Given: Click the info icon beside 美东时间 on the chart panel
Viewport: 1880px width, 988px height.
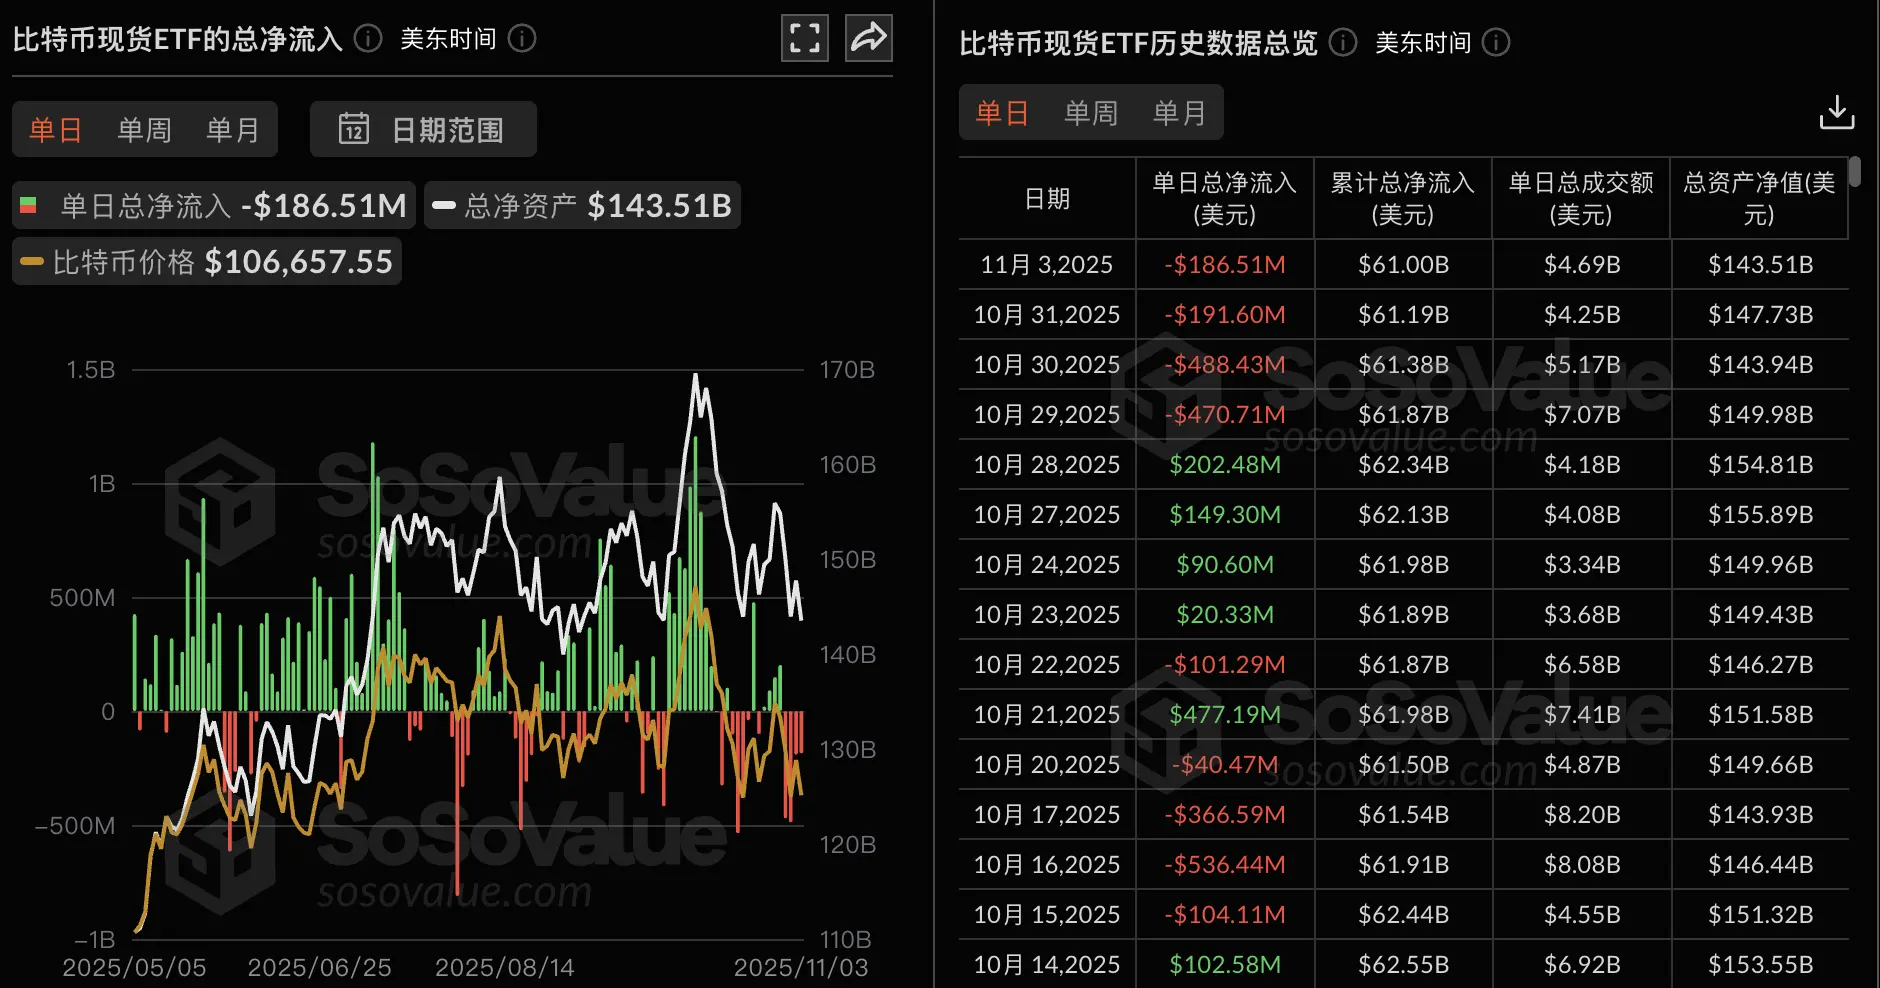Looking at the screenshot, I should (521, 40).
